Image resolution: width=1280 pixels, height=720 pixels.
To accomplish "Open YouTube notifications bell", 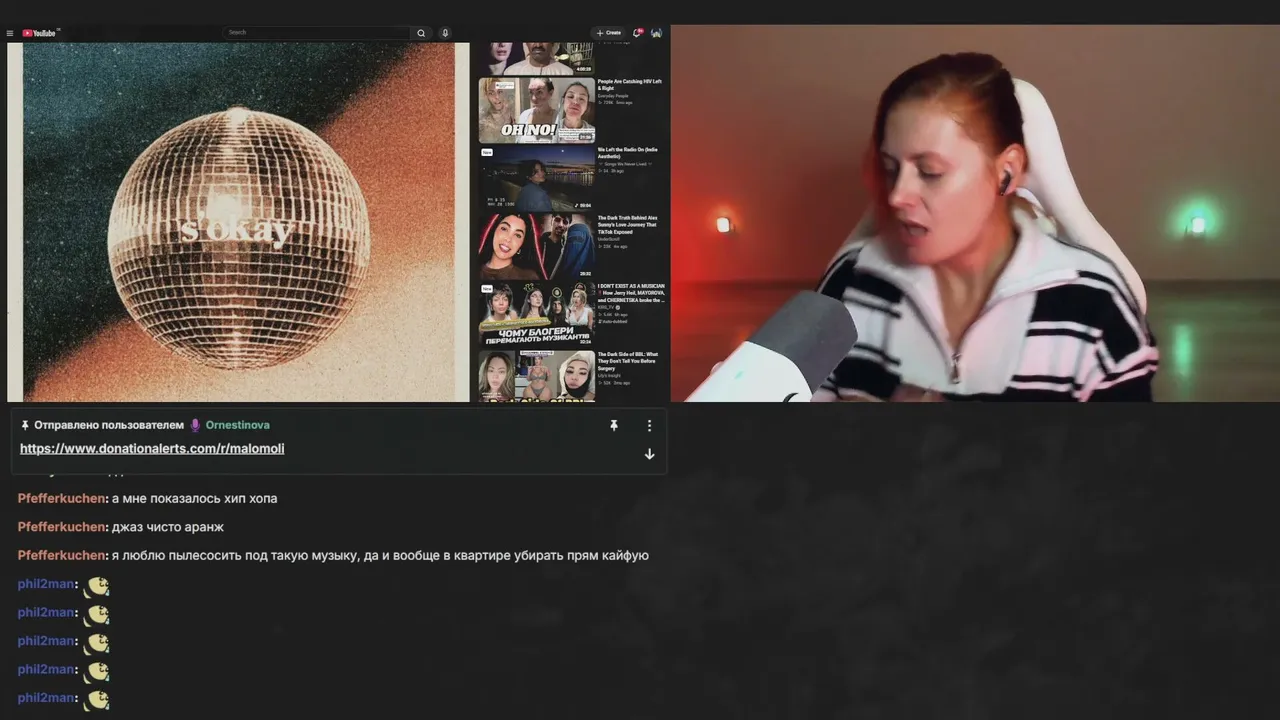I will tap(637, 33).
